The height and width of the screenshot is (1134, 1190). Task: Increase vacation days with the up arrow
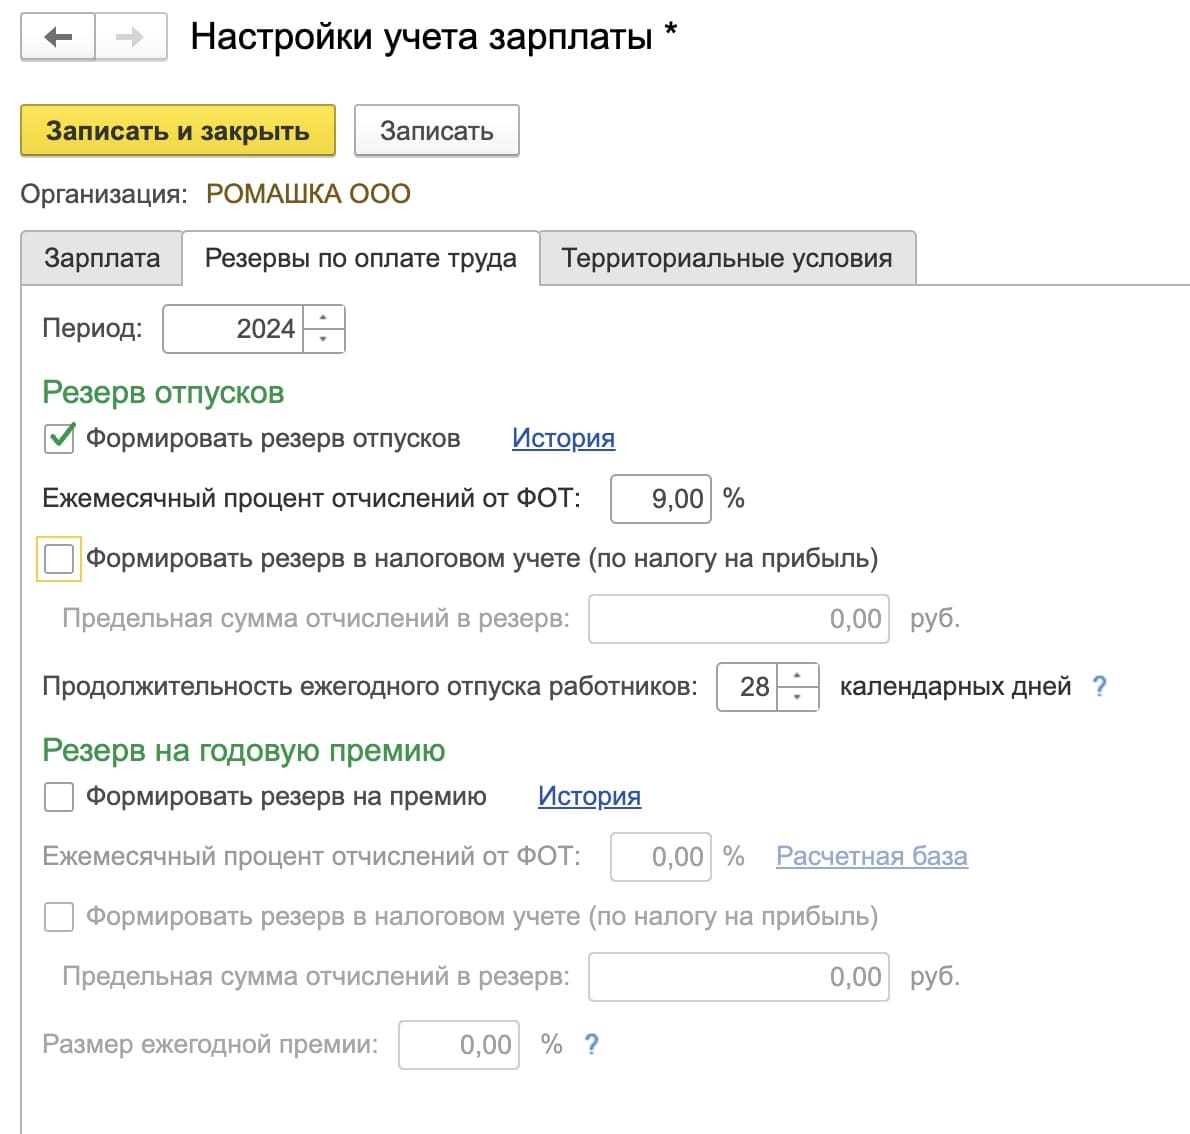pyautogui.click(x=797, y=676)
